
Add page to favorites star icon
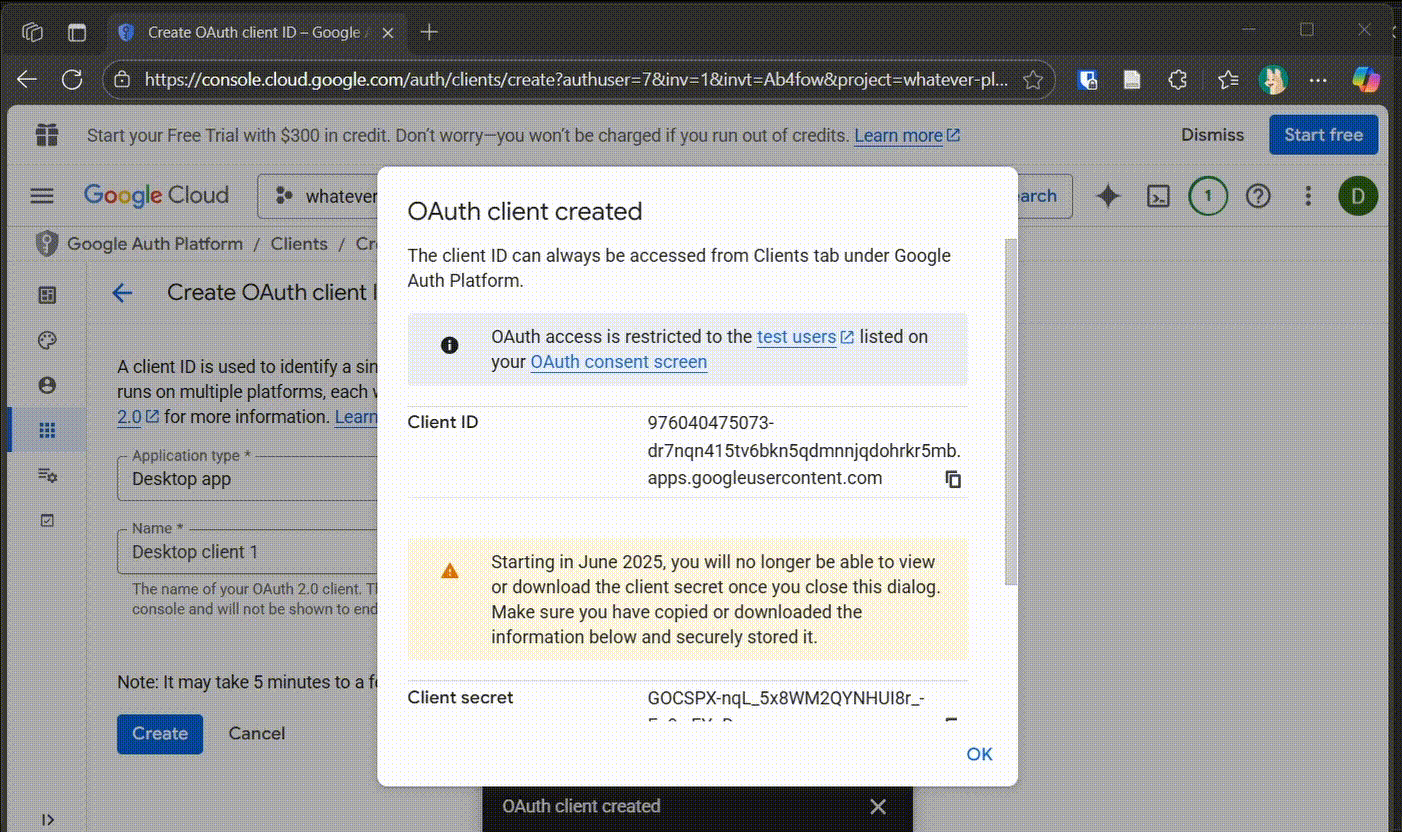[x=1033, y=79]
